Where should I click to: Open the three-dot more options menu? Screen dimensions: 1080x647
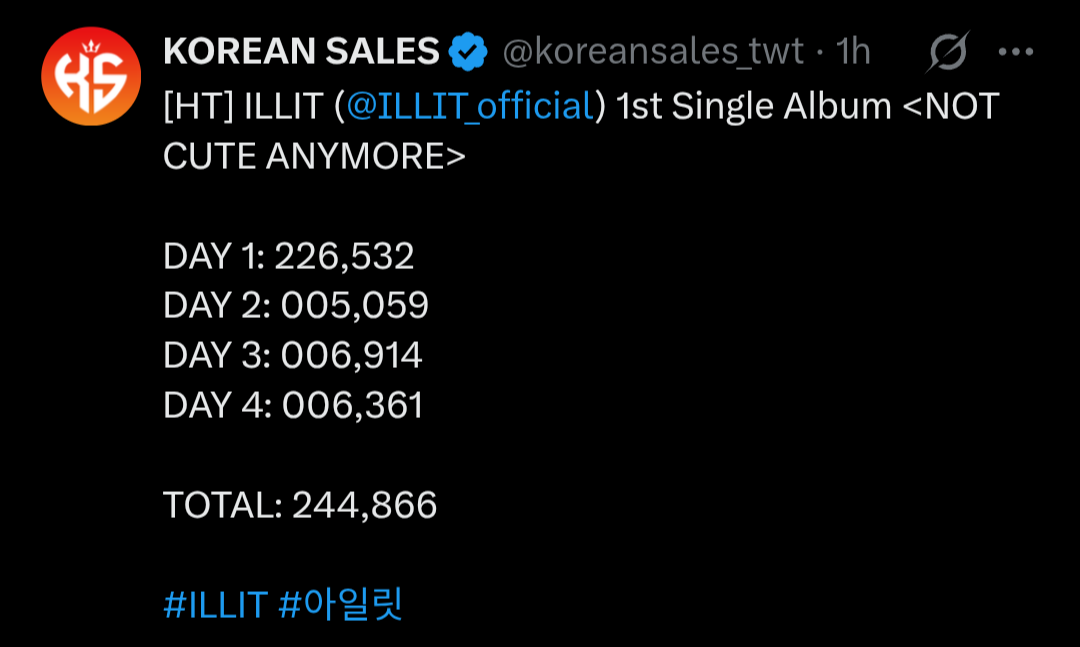(1016, 52)
